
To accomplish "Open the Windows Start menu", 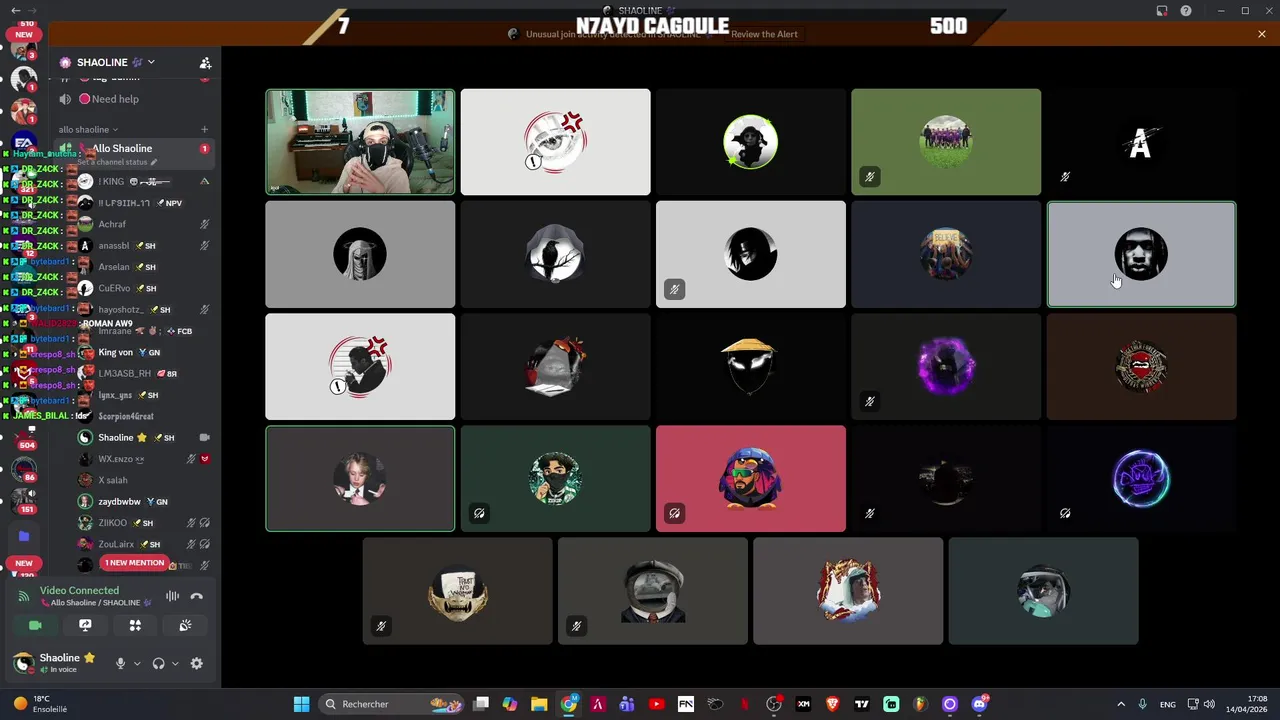I will [x=301, y=704].
